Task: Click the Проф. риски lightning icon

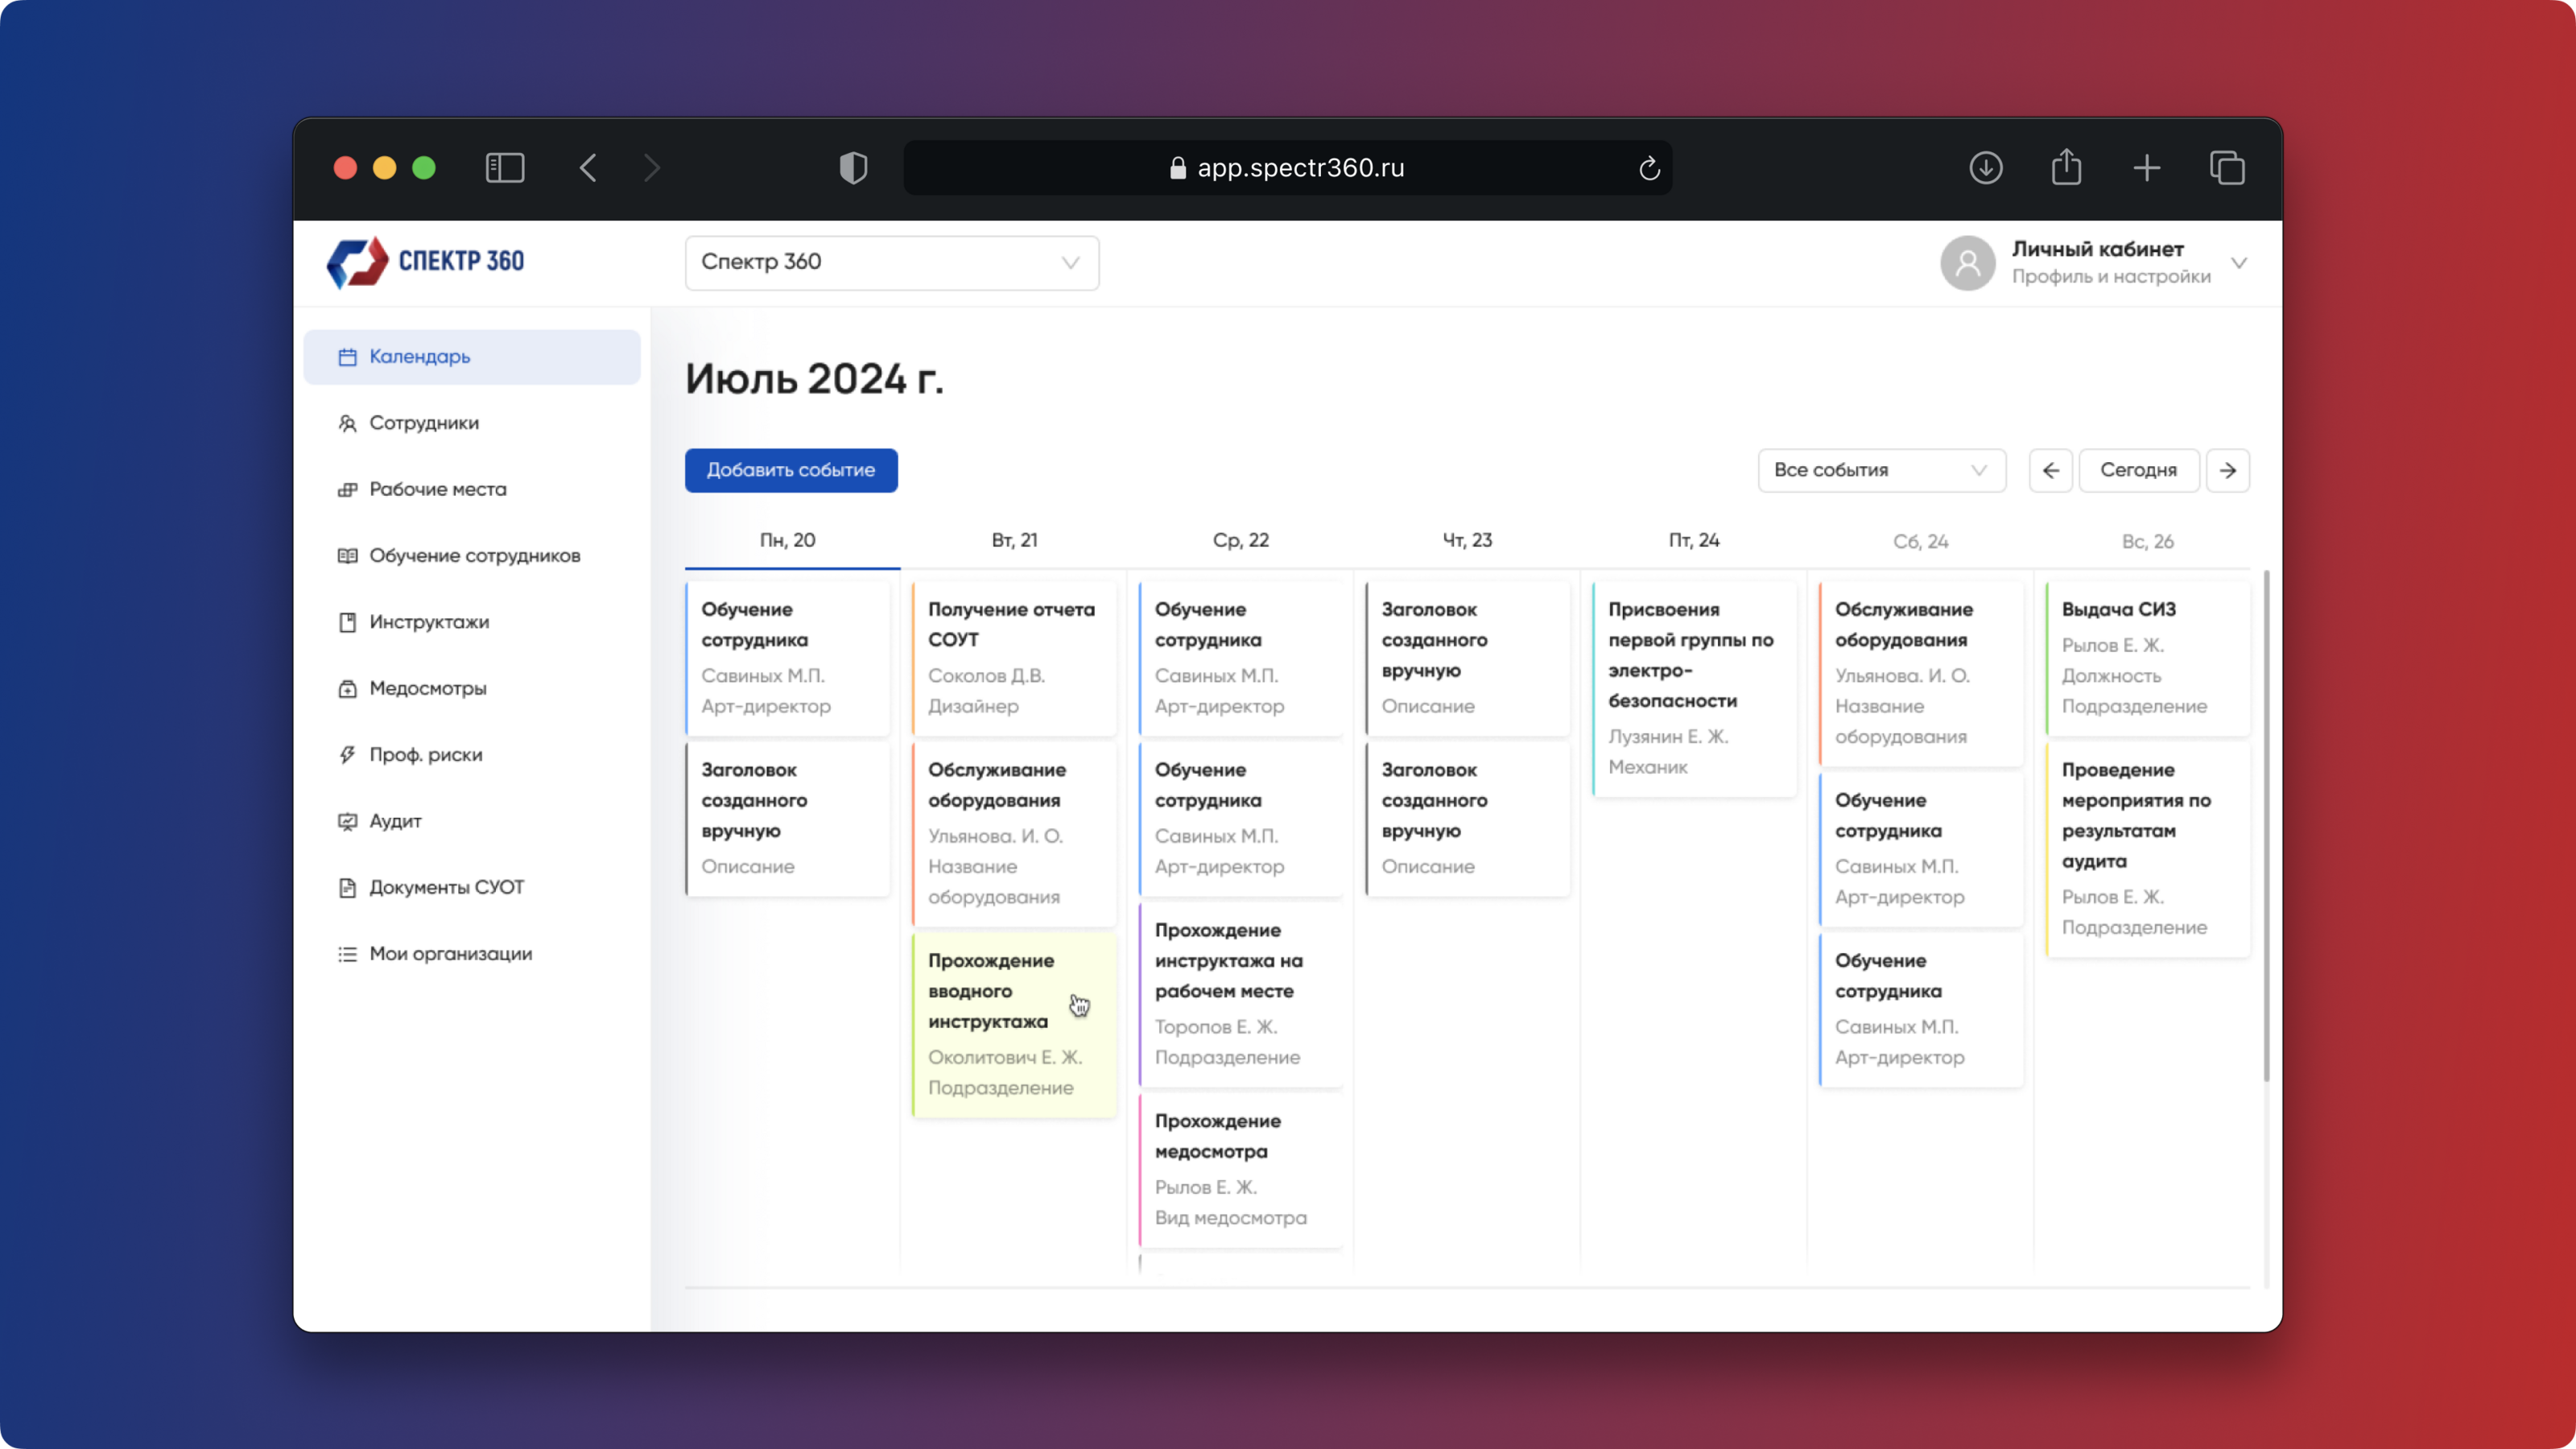Action: (x=347, y=755)
